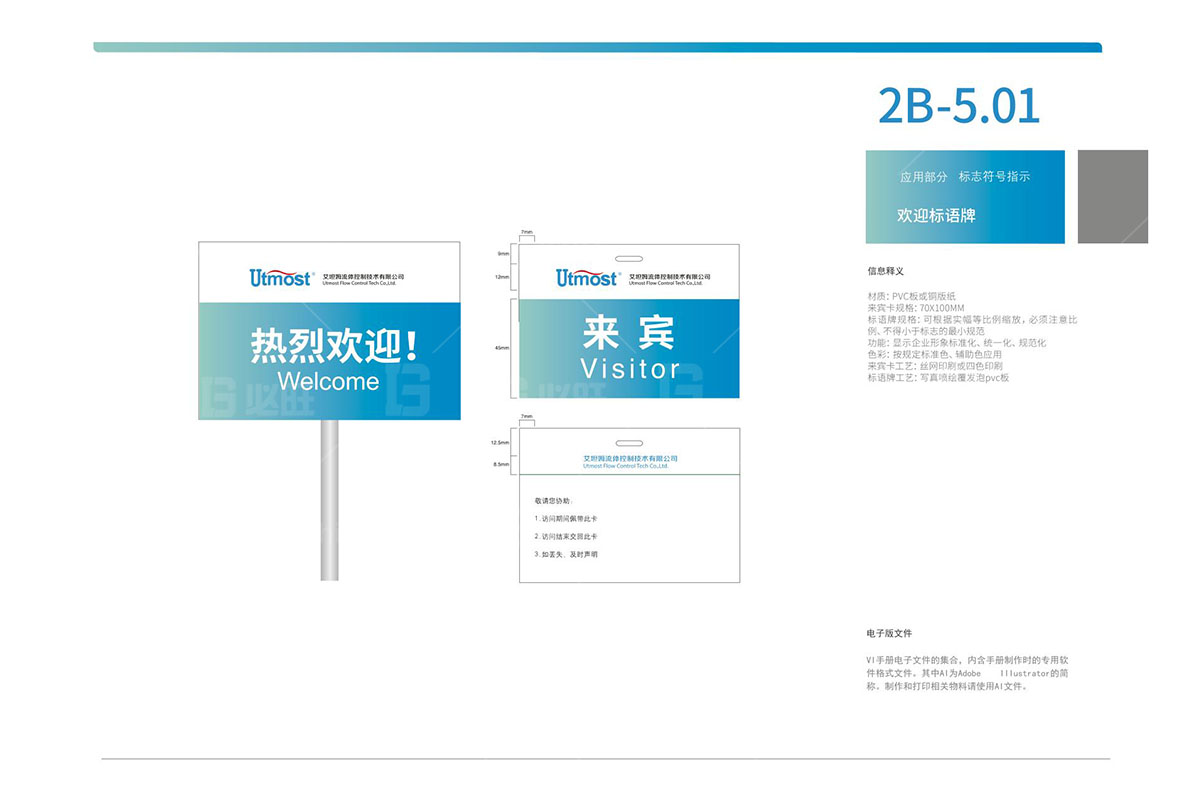The height and width of the screenshot is (800, 1200).
Task: Click the "12.5mm" dimension label
Action: click(500, 442)
